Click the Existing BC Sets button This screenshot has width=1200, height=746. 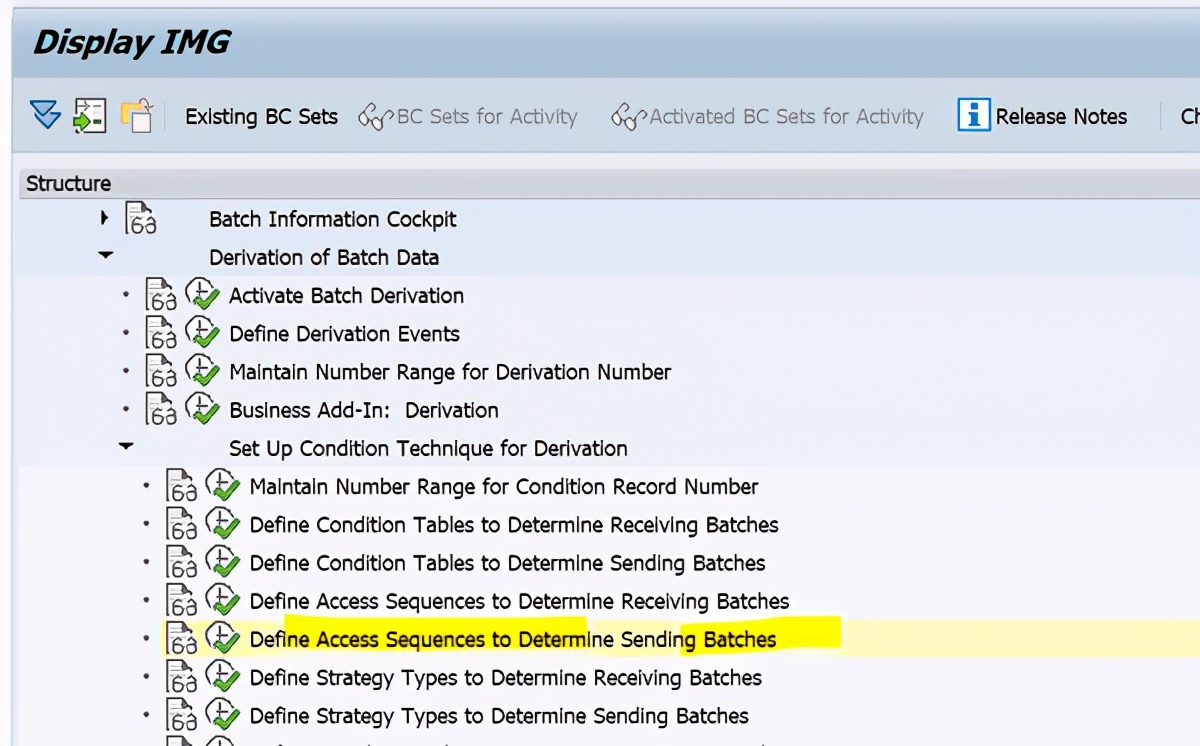tap(260, 116)
